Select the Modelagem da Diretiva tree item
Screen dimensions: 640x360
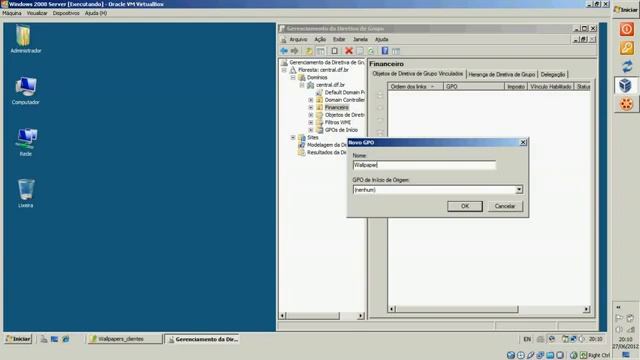pos(327,145)
